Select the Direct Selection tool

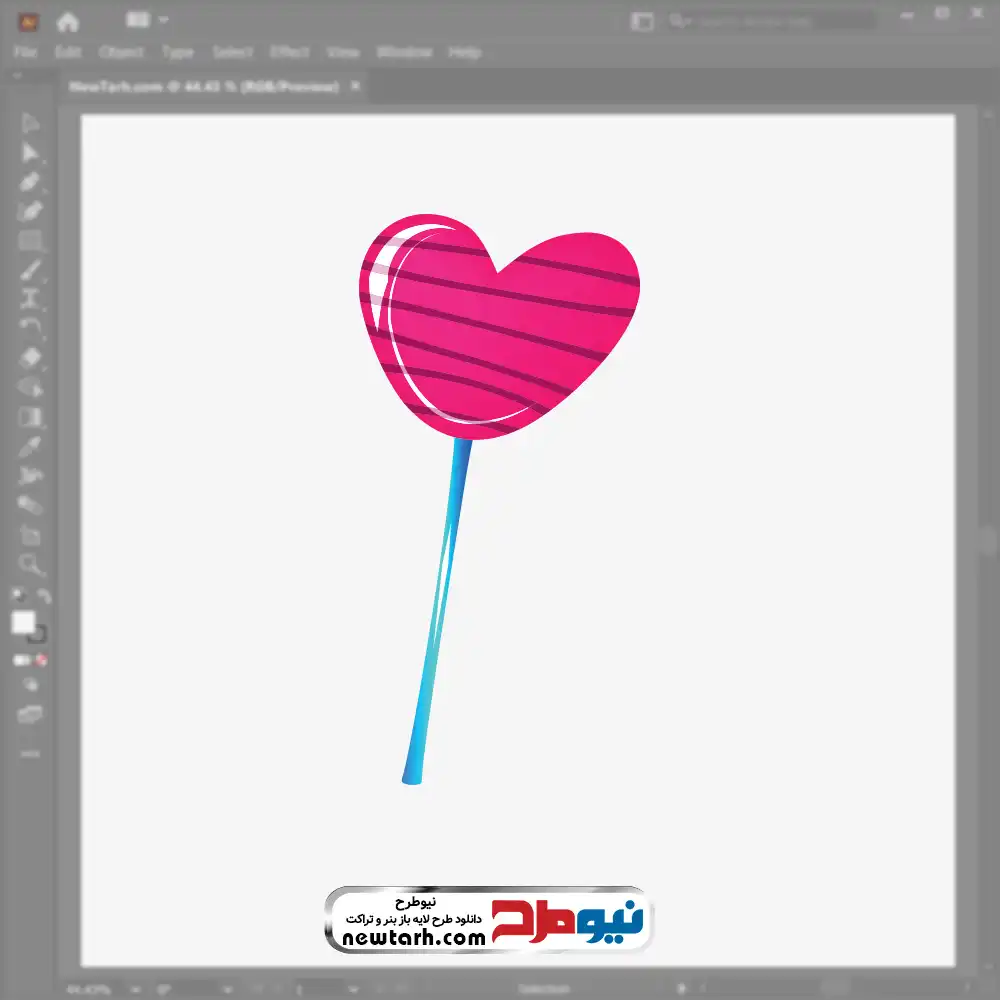[30, 152]
